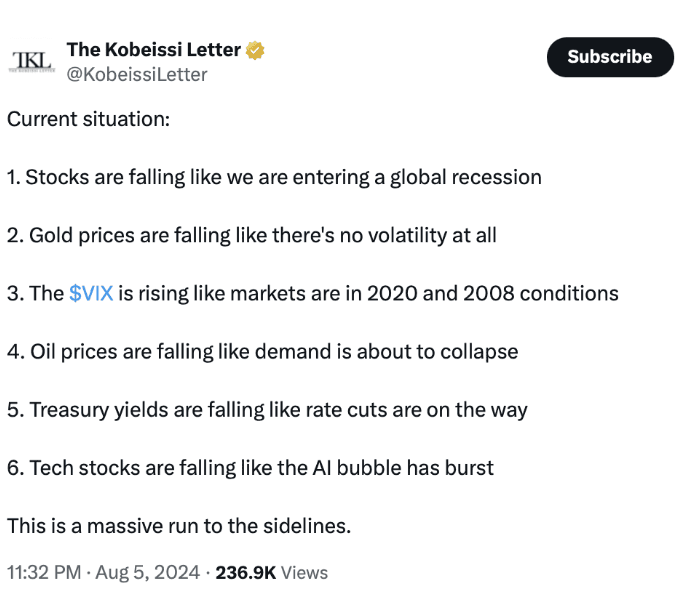Screen dimensions: 682x589
Task: Click the word 'conditions' in line three
Action: (x=569, y=293)
